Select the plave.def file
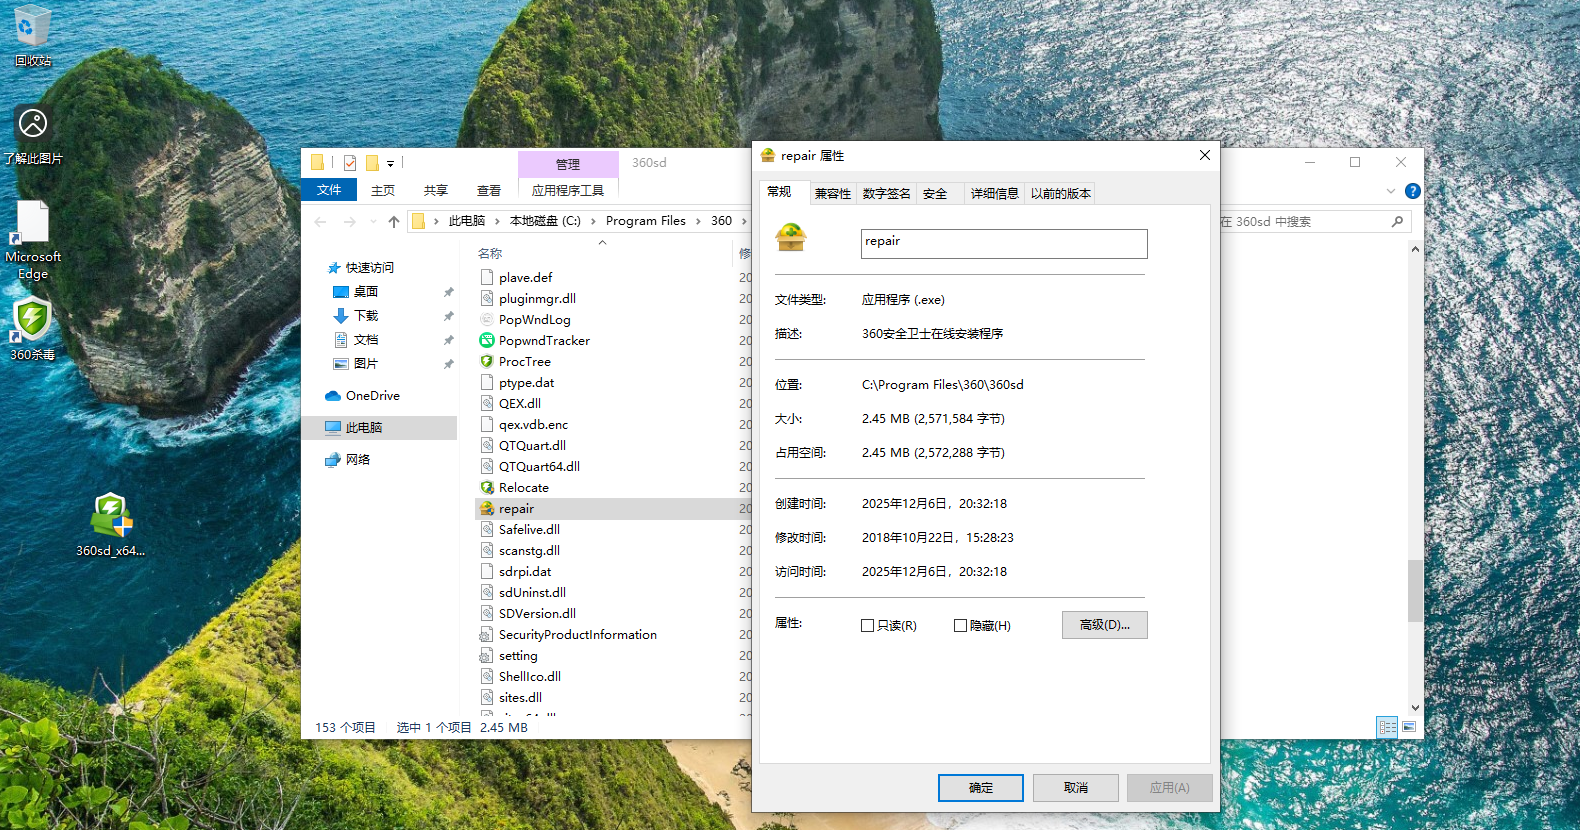 pos(526,278)
